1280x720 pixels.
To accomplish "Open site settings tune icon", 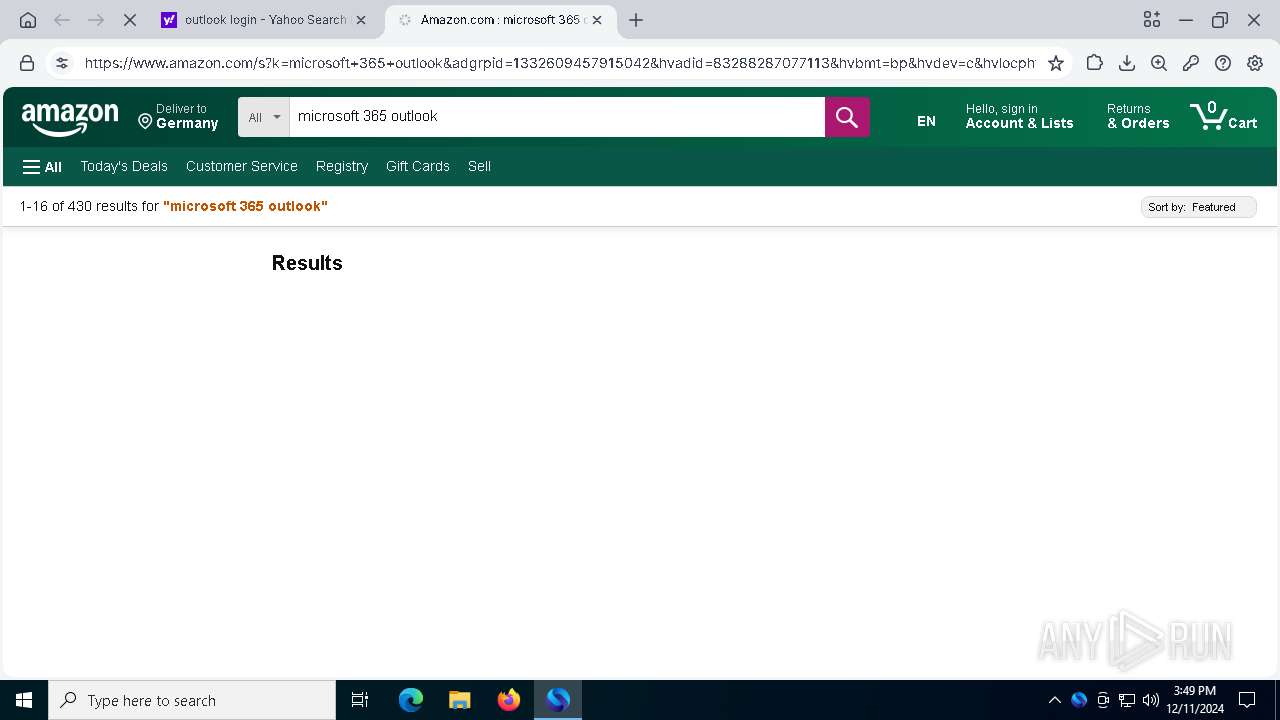I will point(62,63).
